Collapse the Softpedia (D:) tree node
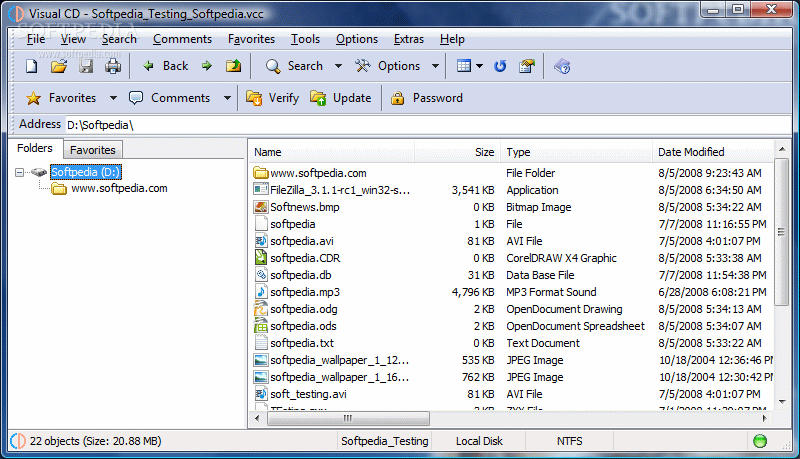Image resolution: width=800 pixels, height=459 pixels. pos(19,172)
